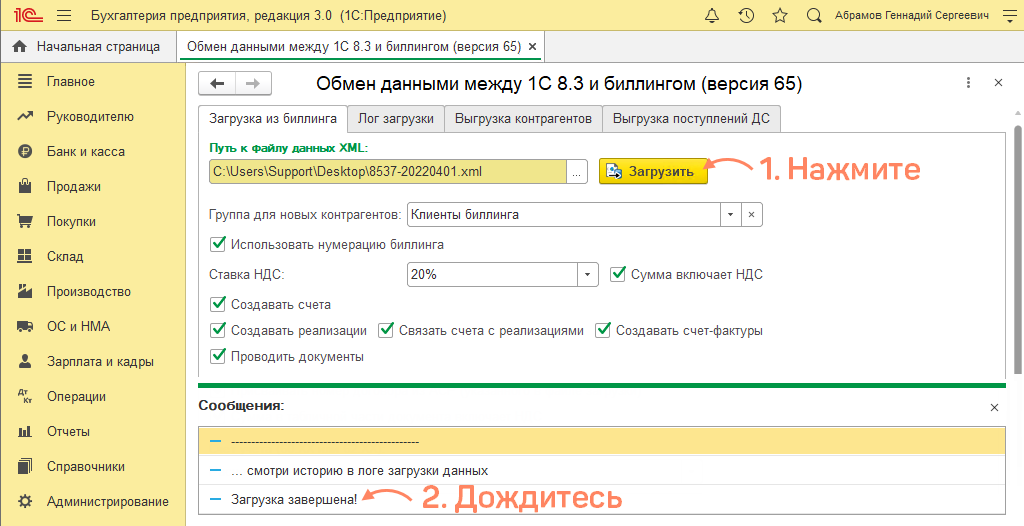The image size is (1024, 526).
Task: Open Продажи section
Action: click(x=74, y=186)
